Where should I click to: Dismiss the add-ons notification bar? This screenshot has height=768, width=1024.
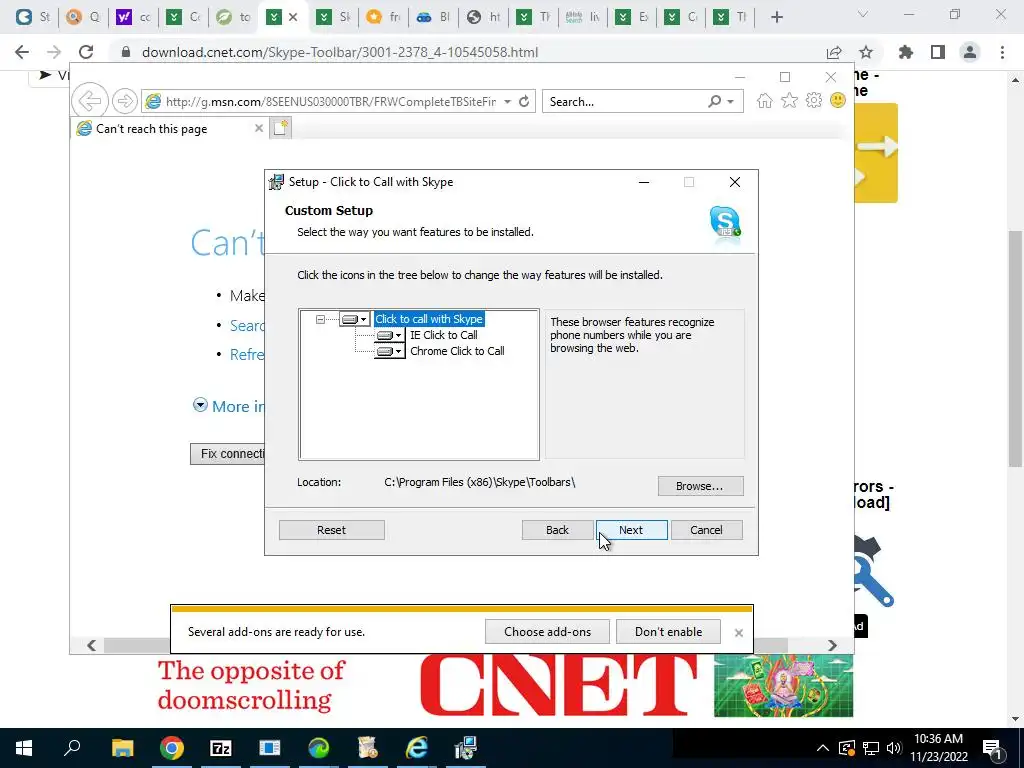tap(739, 632)
